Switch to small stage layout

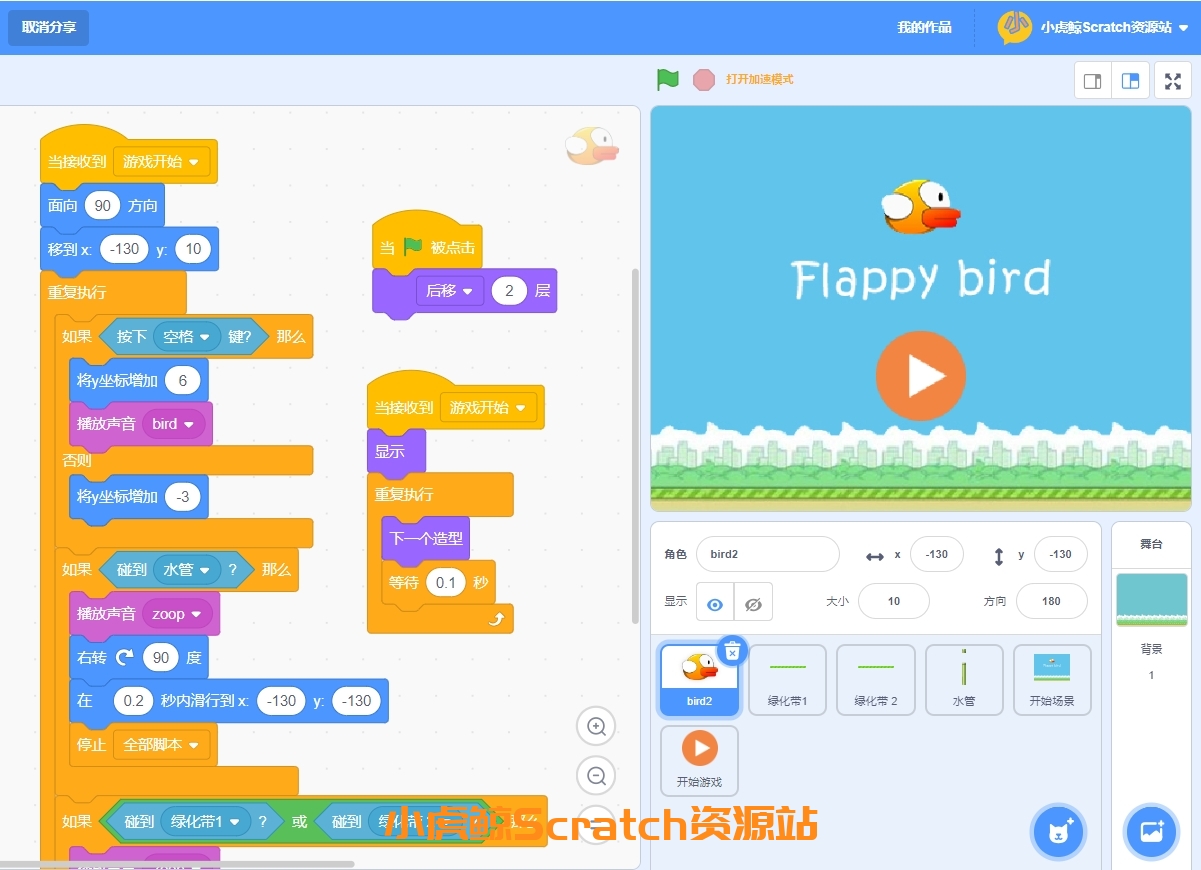(1093, 81)
